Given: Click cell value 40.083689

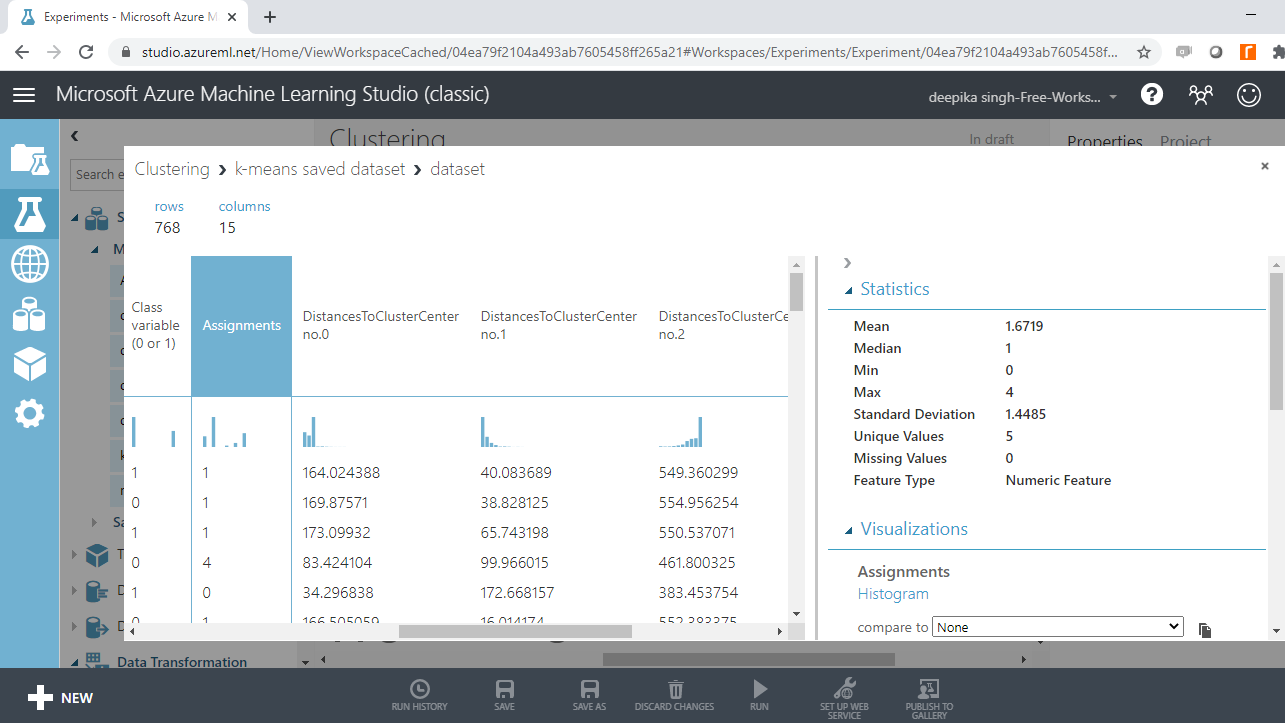Looking at the screenshot, I should [516, 472].
